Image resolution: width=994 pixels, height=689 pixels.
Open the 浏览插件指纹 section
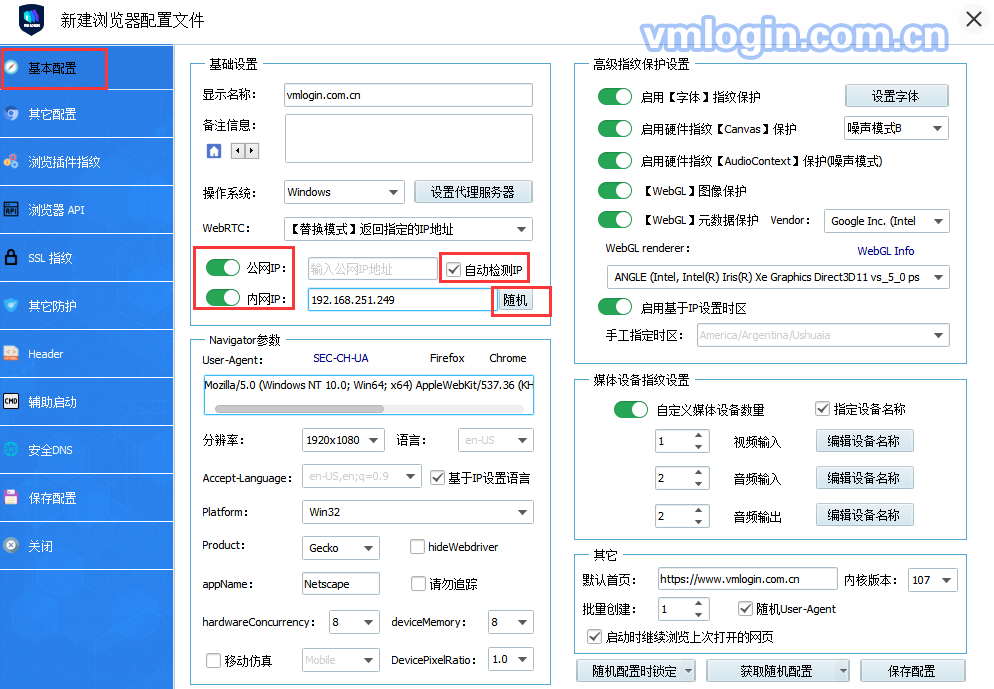86,162
